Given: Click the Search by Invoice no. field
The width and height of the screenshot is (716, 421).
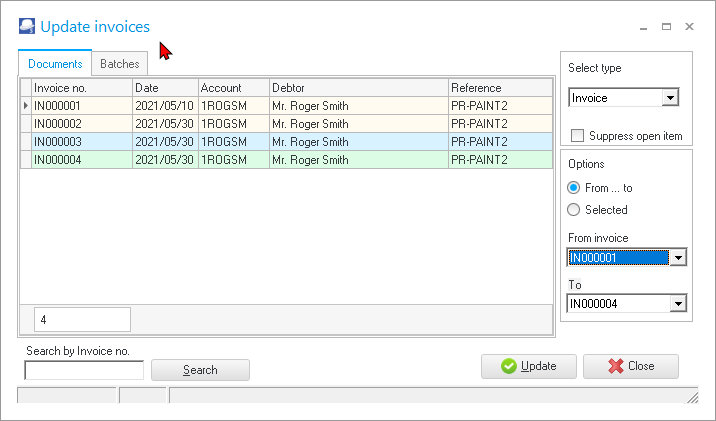Looking at the screenshot, I should (x=84, y=370).
